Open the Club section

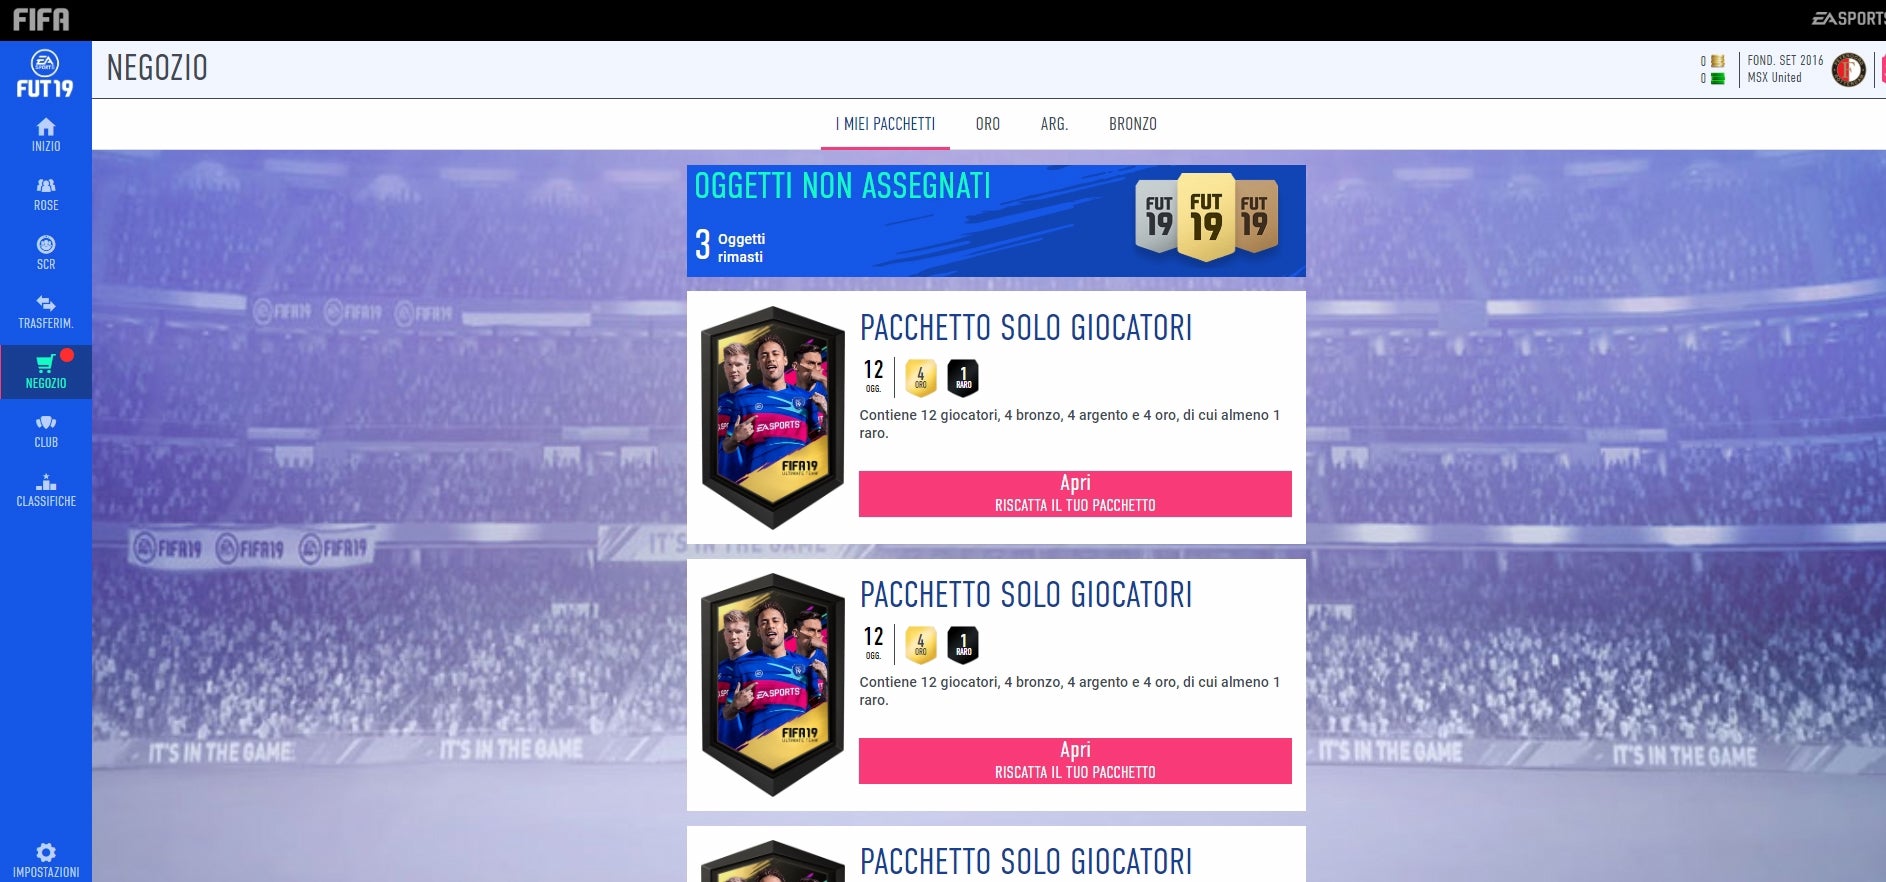(x=46, y=431)
